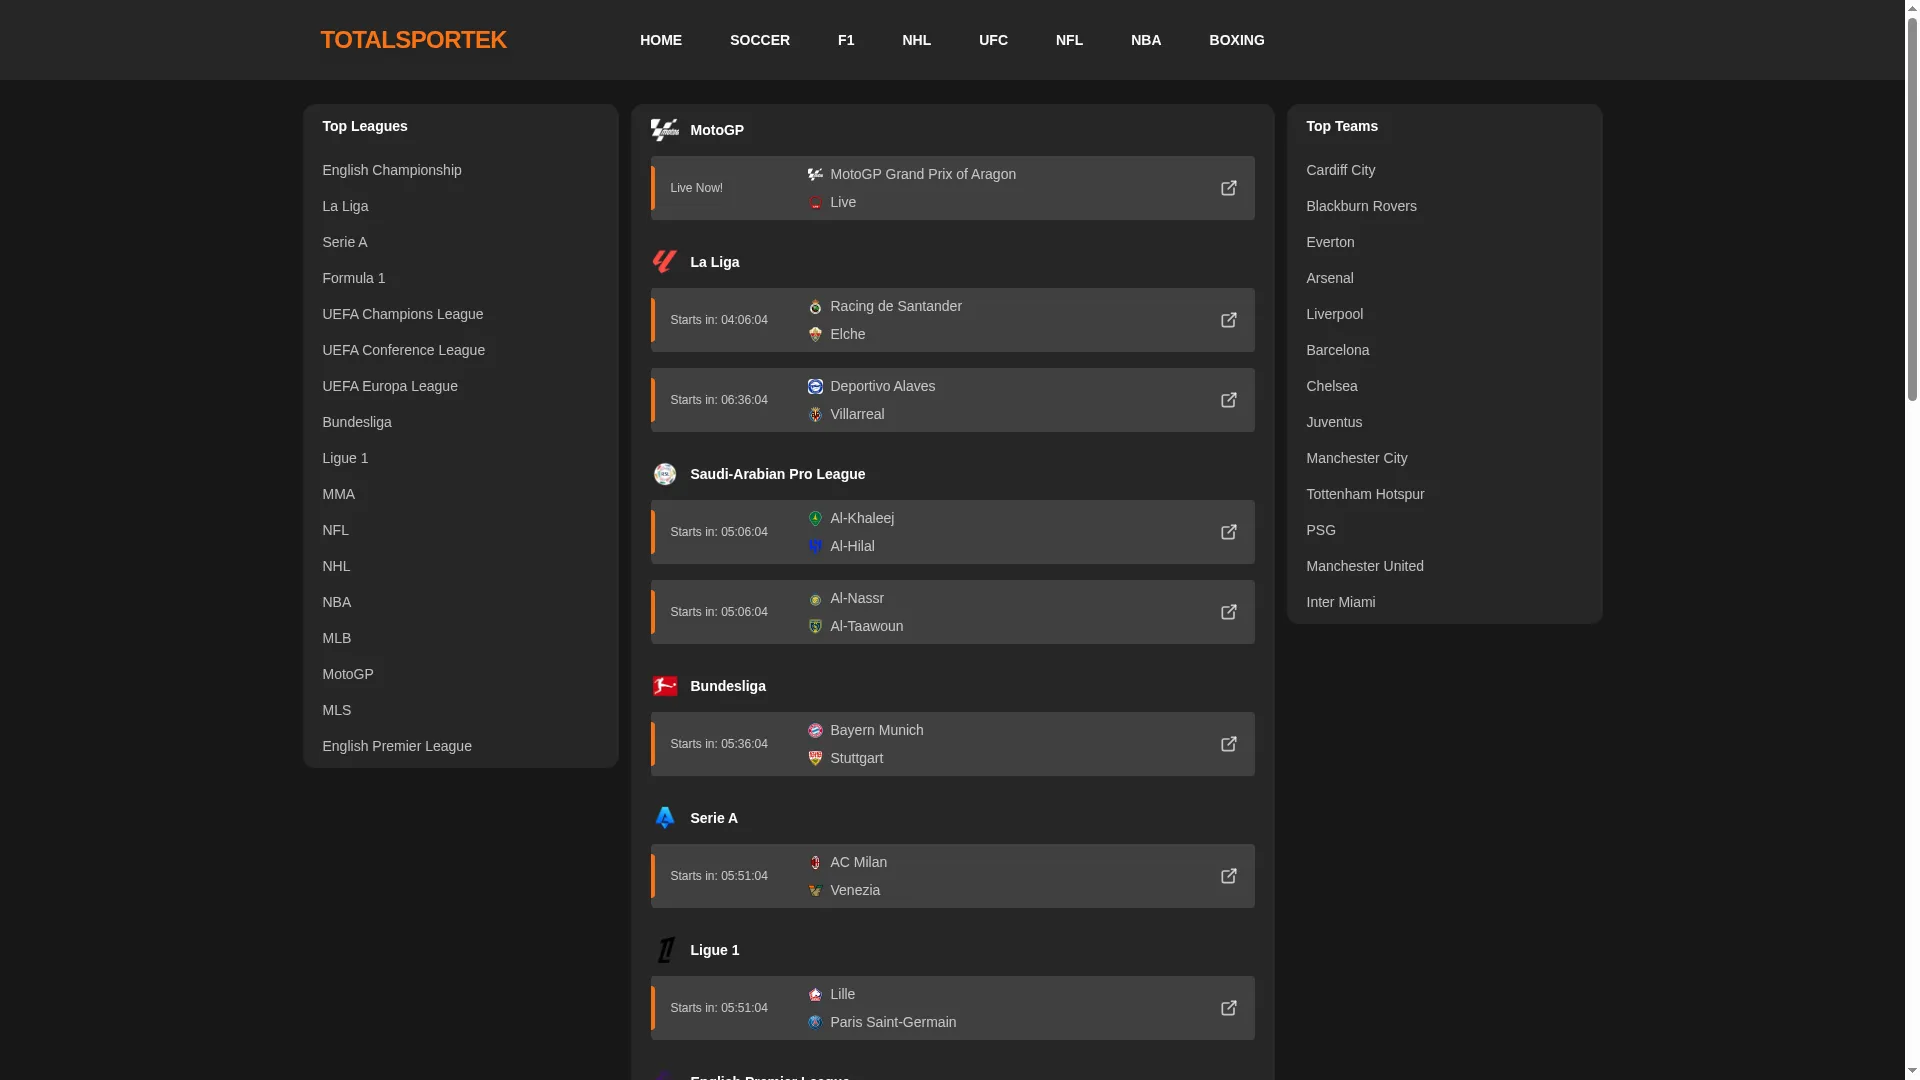The image size is (1920, 1080).
Task: Open Cardiff City from Top Teams
Action: tap(1341, 170)
